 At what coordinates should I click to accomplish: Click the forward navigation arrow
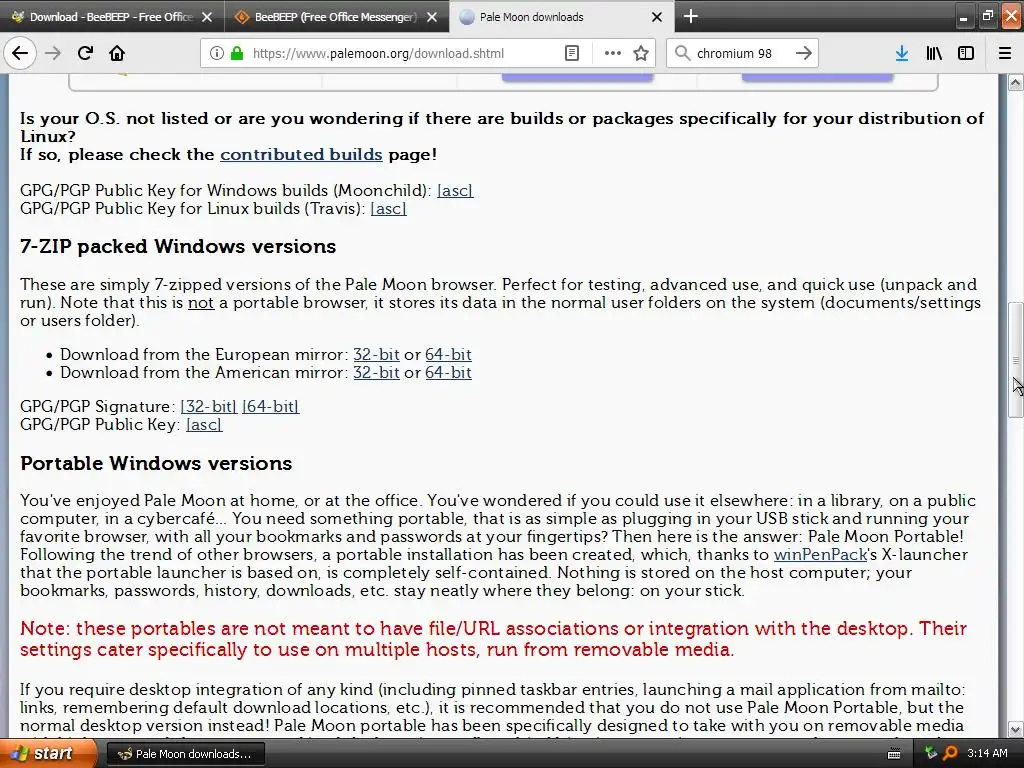pos(53,53)
